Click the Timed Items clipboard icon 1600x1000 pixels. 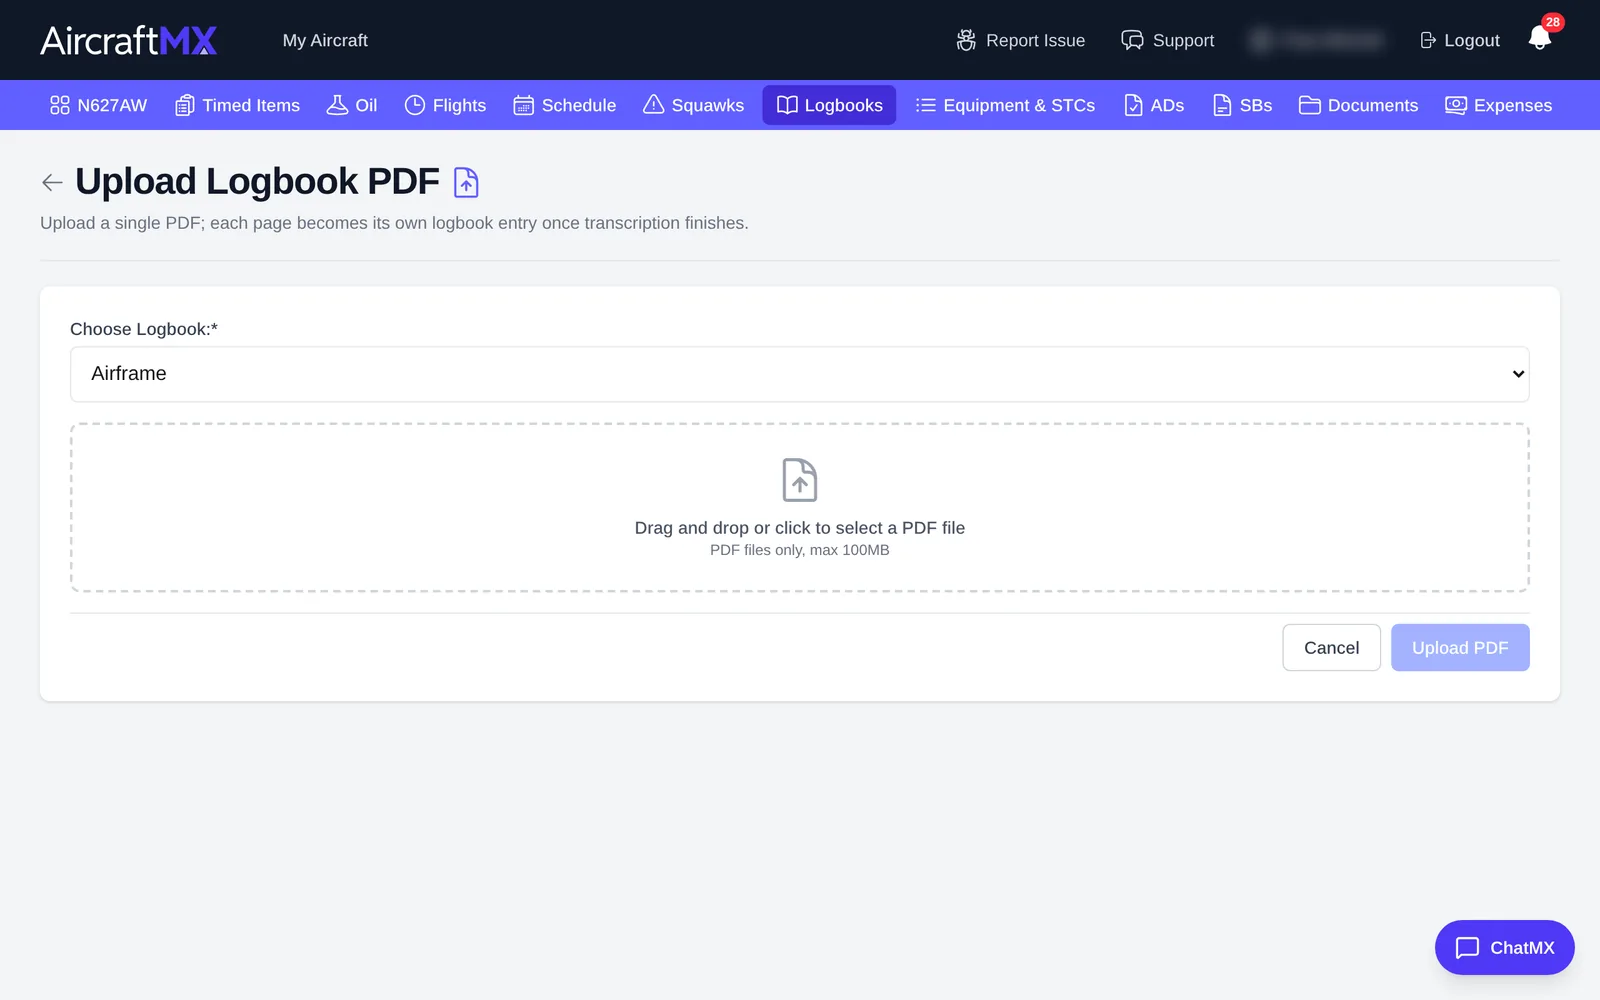pyautogui.click(x=184, y=105)
